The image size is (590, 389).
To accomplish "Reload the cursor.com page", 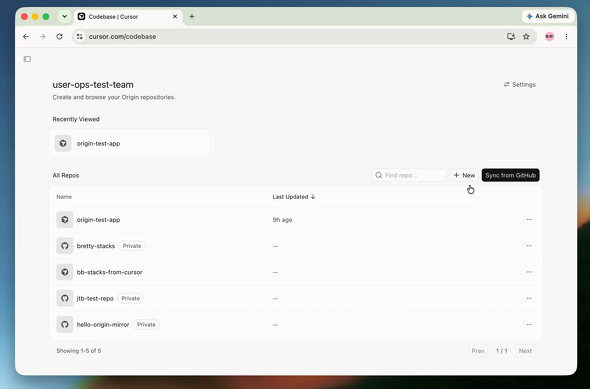I will [x=59, y=36].
